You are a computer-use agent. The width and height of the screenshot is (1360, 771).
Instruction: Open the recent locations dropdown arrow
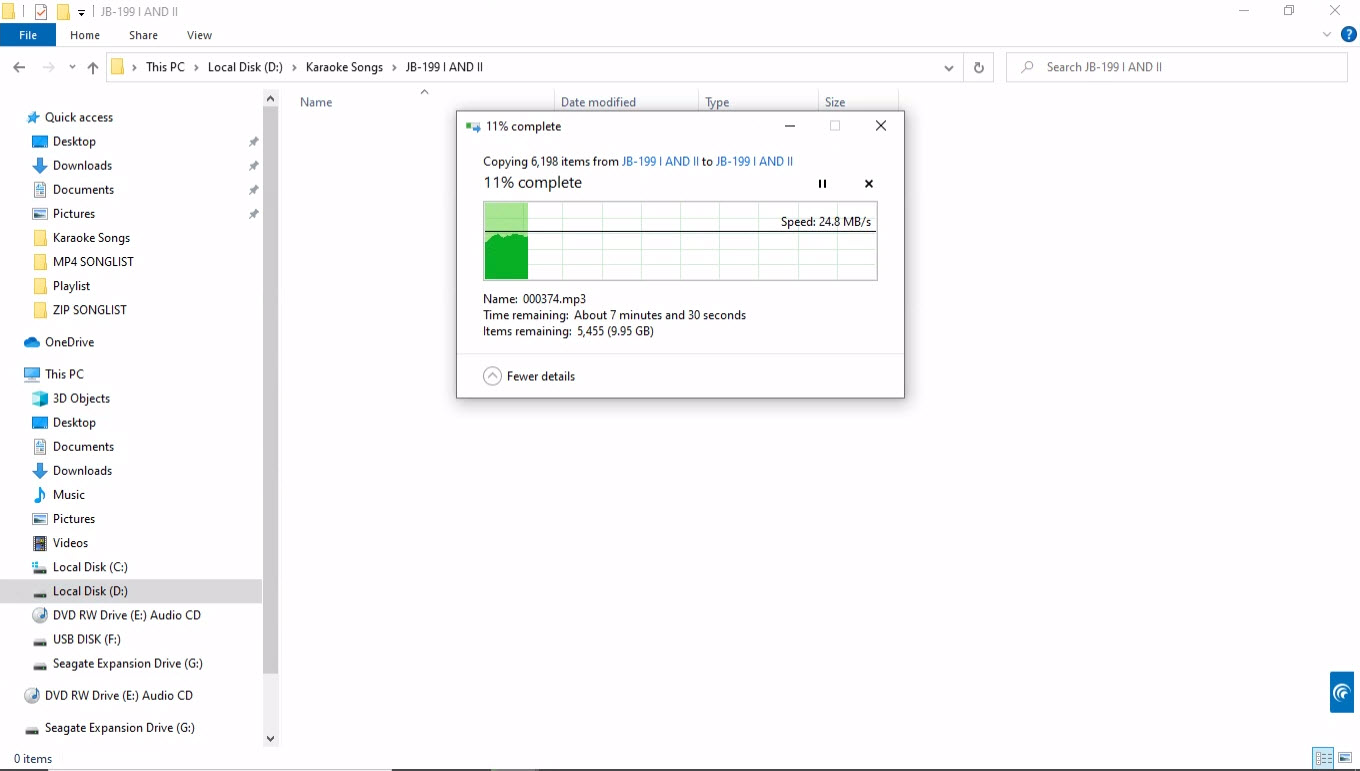[x=72, y=67]
